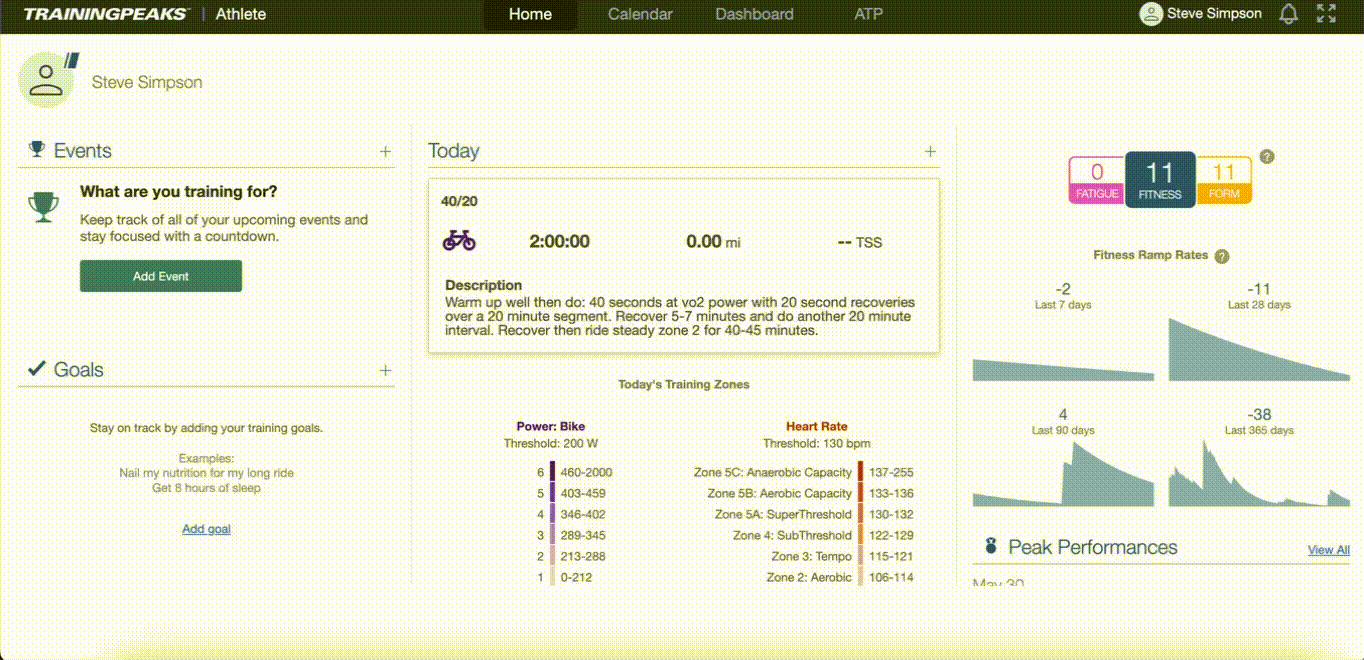Click the Last 28 days ramp chart
Viewport: 1364px width, 660px height.
1259,349
